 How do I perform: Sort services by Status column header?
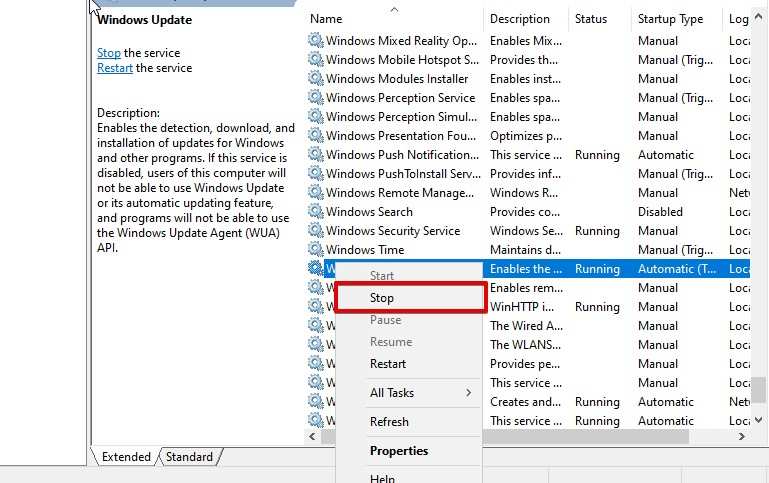[x=591, y=19]
